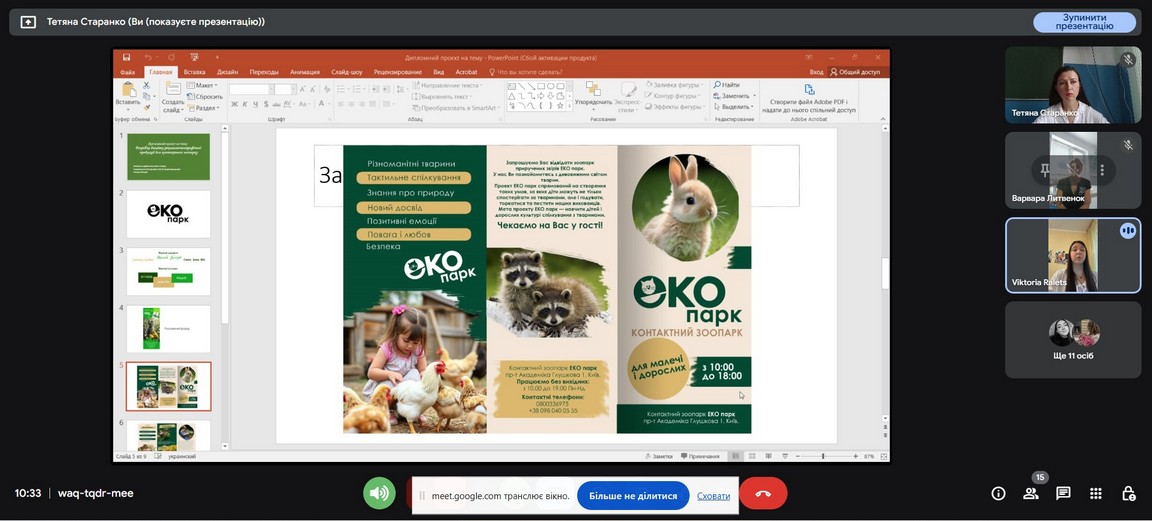Open meeting details info icon

998,493
